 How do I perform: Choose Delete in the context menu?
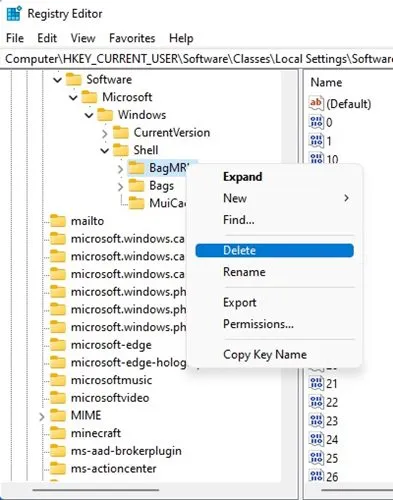274,250
